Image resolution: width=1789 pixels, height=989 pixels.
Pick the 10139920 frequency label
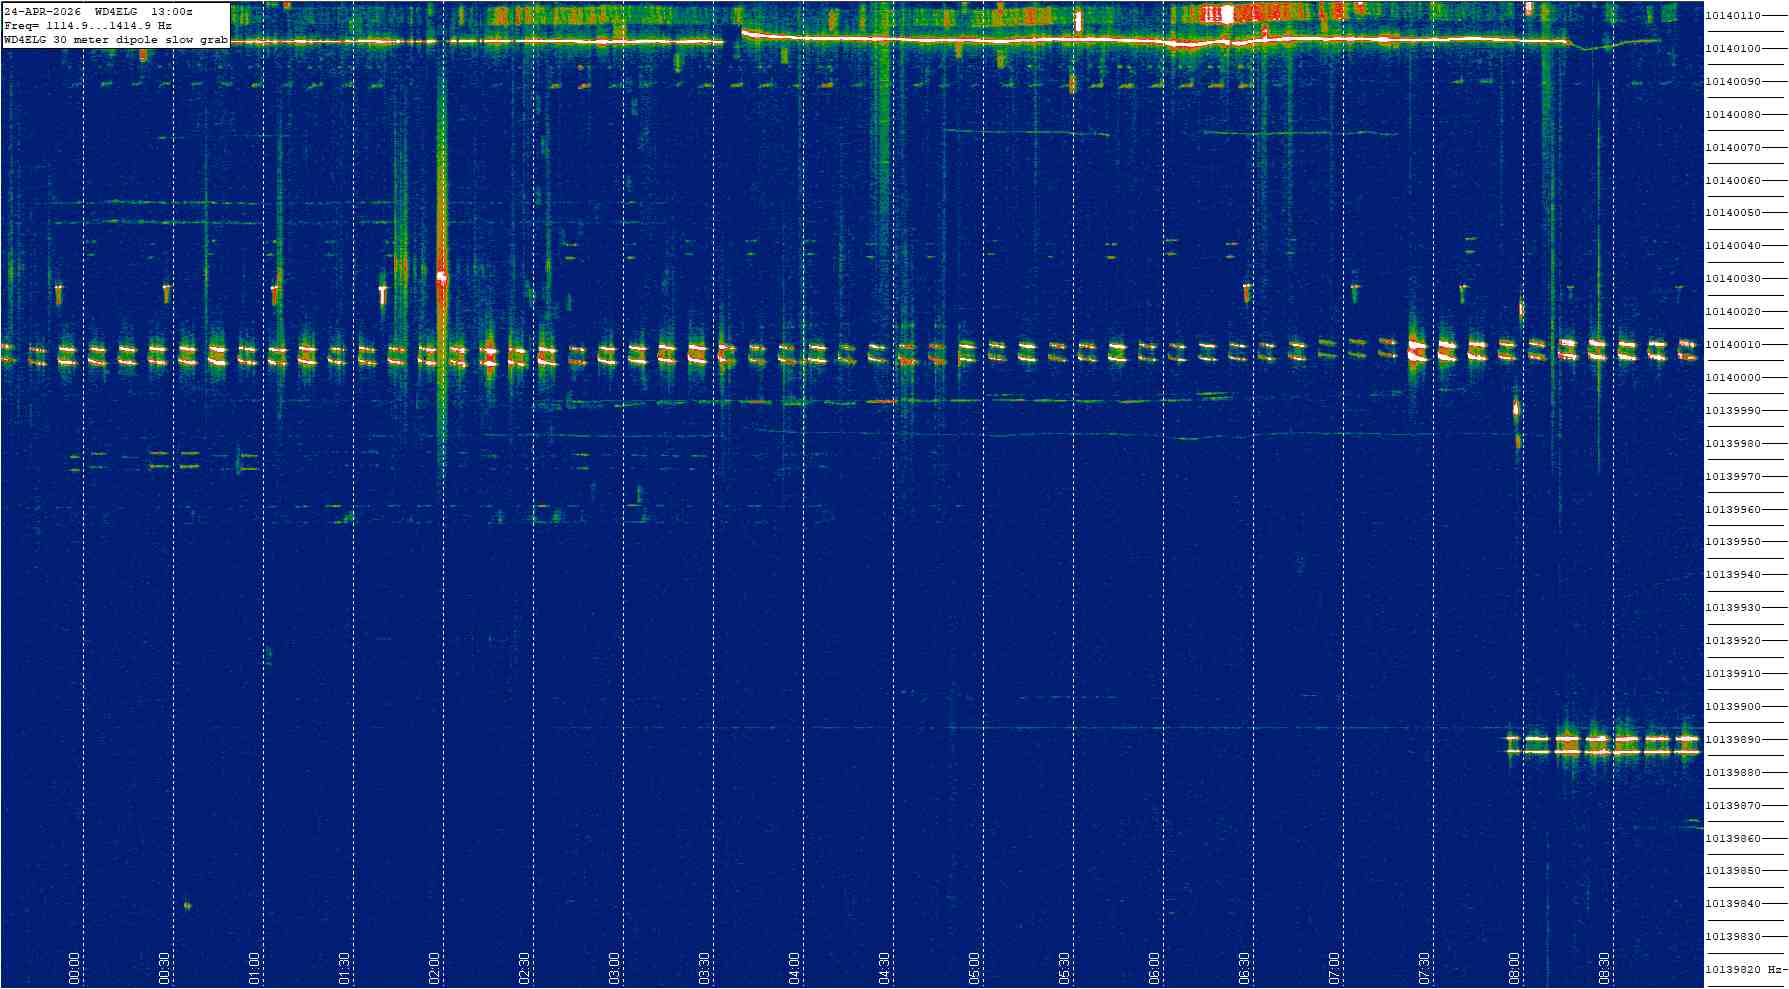[1733, 641]
